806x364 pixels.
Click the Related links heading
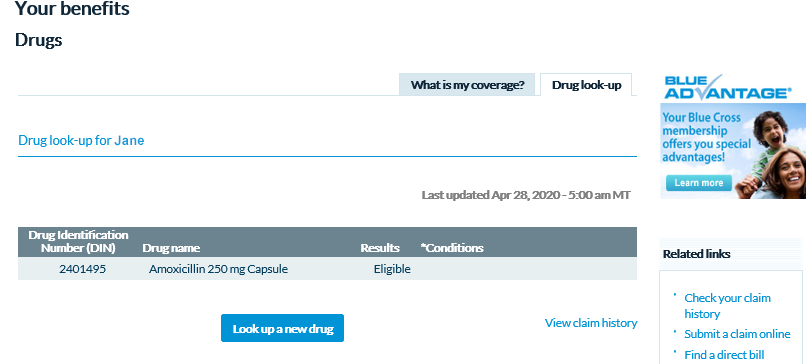(697, 254)
